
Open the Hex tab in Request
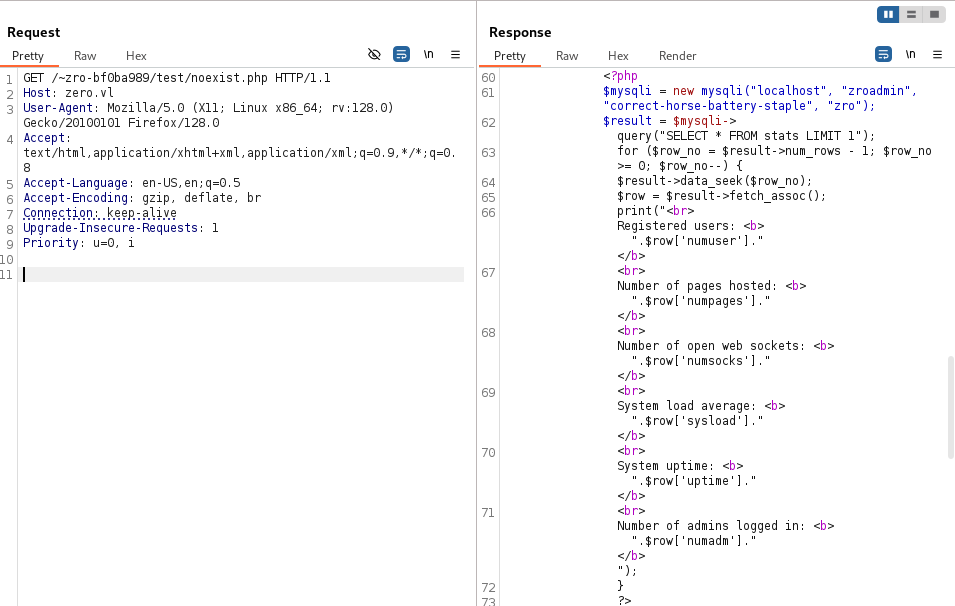[x=136, y=56]
